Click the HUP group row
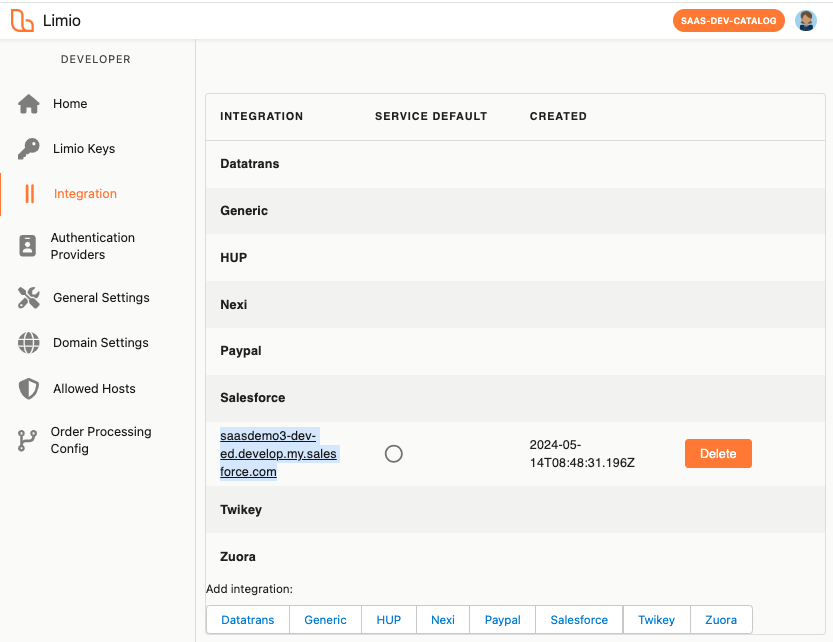833x642 pixels. click(x=515, y=258)
